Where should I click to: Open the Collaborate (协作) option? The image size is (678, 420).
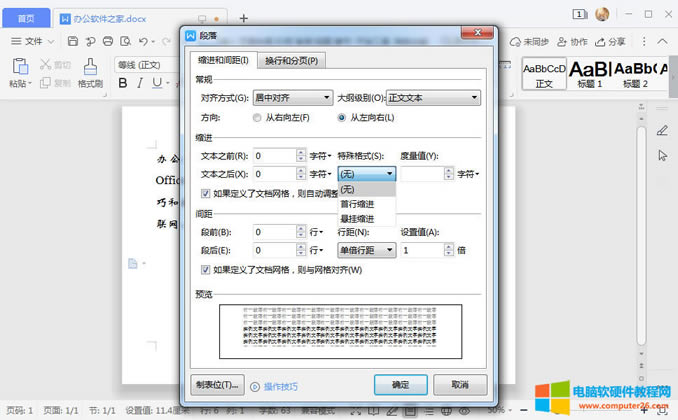[572, 42]
